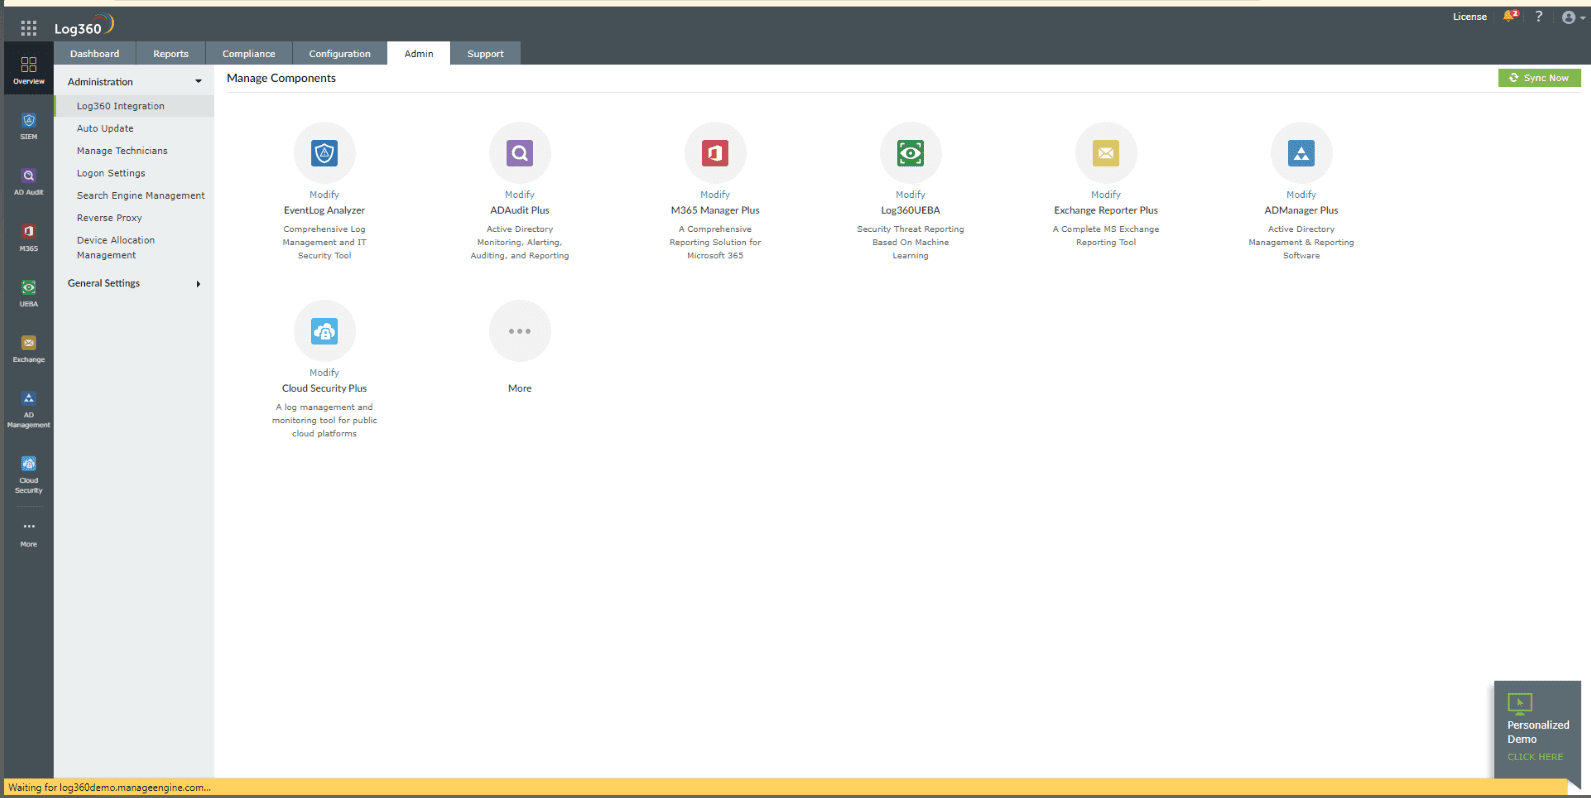Click the EventLog Analyzer product name

tap(325, 211)
